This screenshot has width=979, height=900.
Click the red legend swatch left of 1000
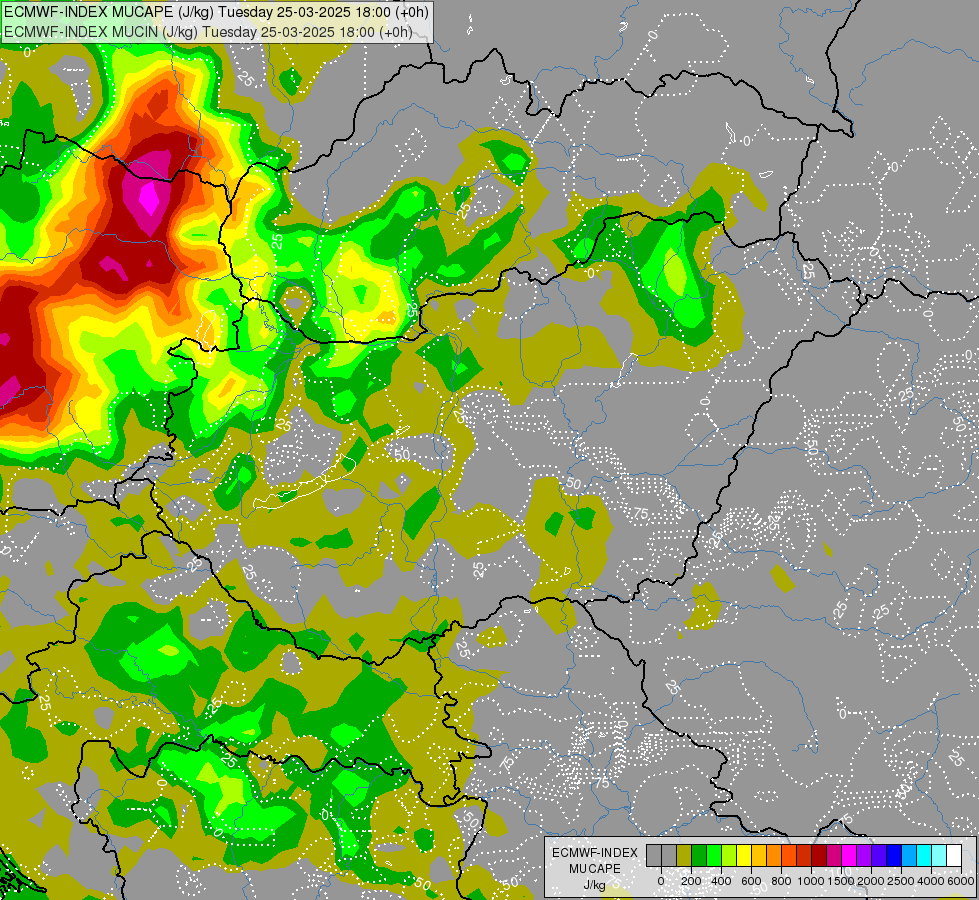(x=804, y=855)
